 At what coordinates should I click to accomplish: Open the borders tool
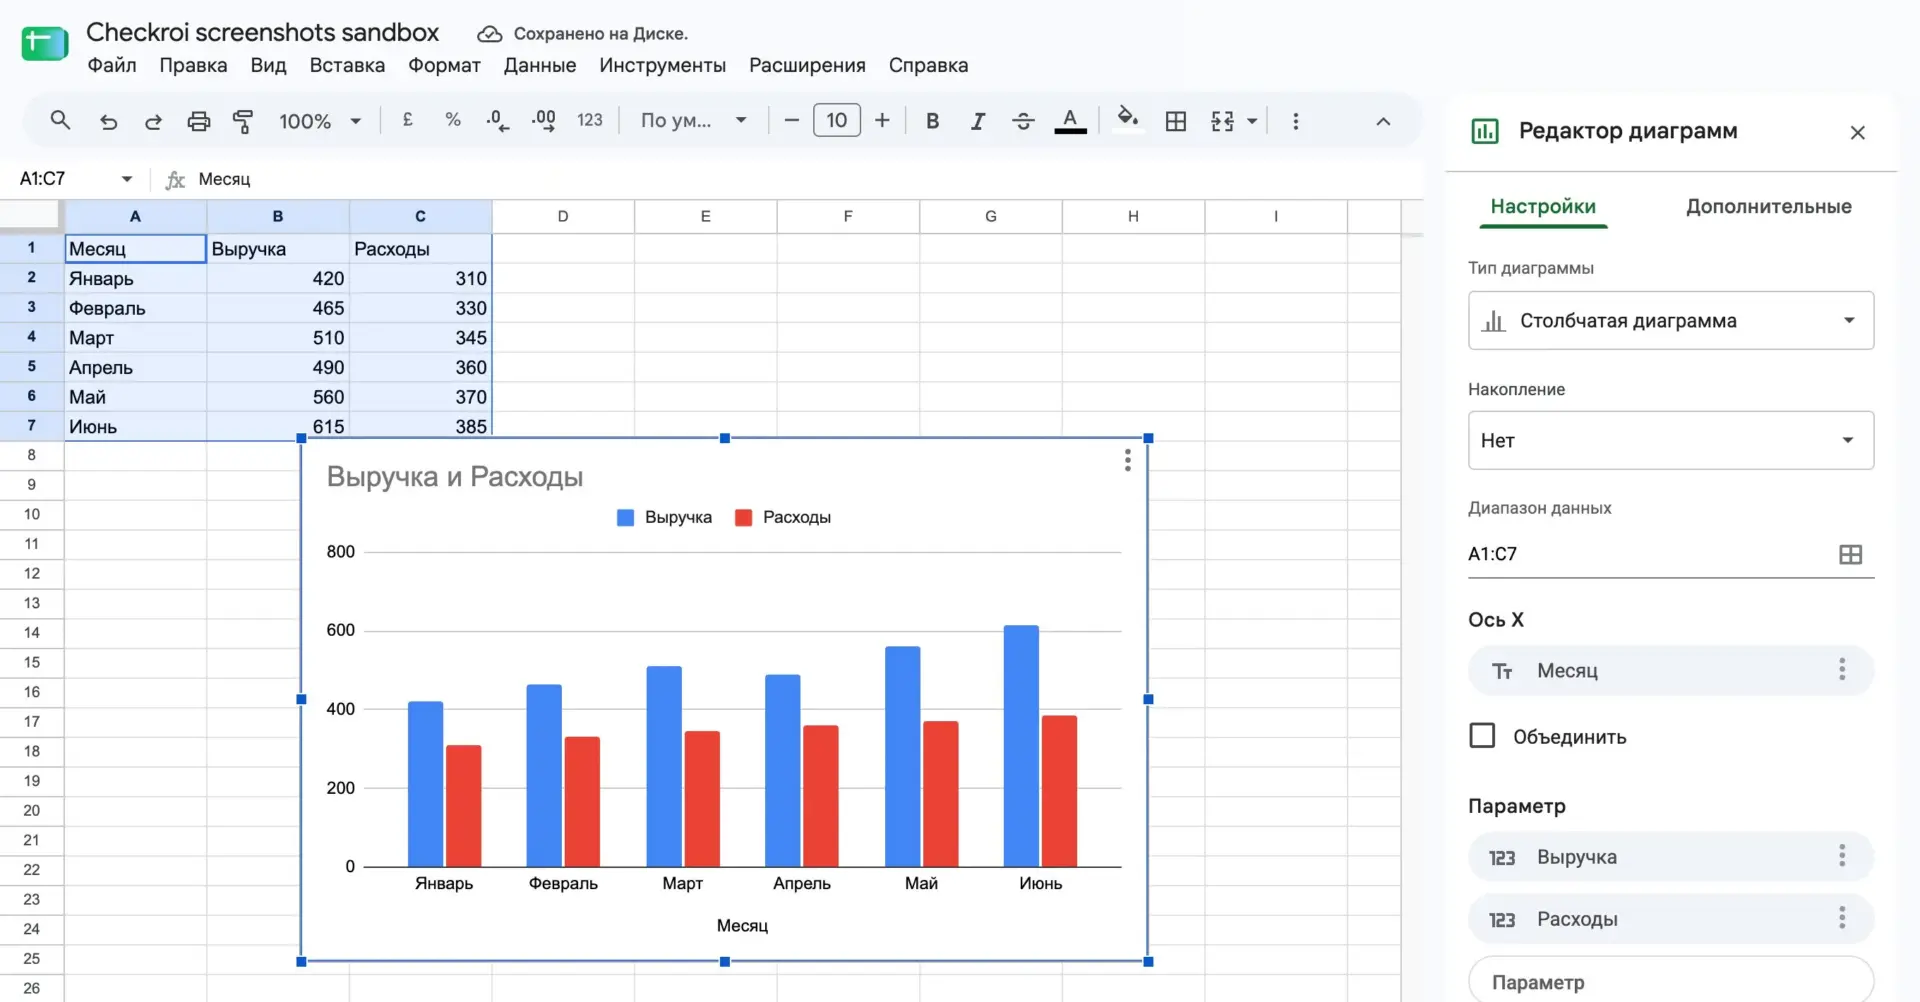(x=1176, y=121)
